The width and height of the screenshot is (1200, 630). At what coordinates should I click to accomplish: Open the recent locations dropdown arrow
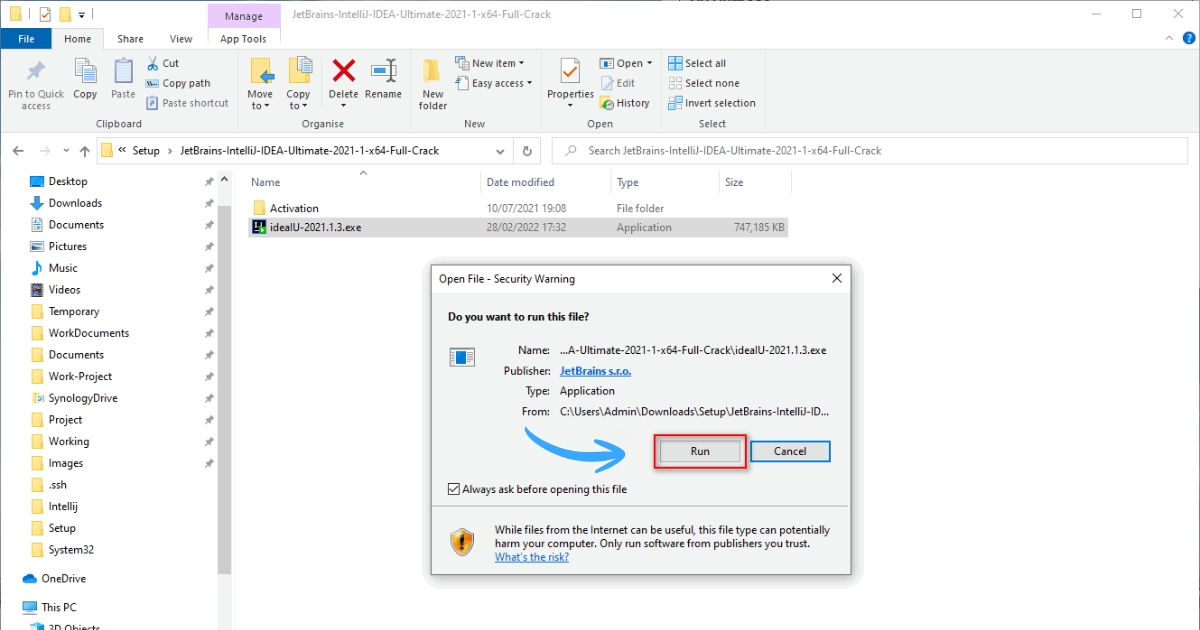(x=66, y=151)
